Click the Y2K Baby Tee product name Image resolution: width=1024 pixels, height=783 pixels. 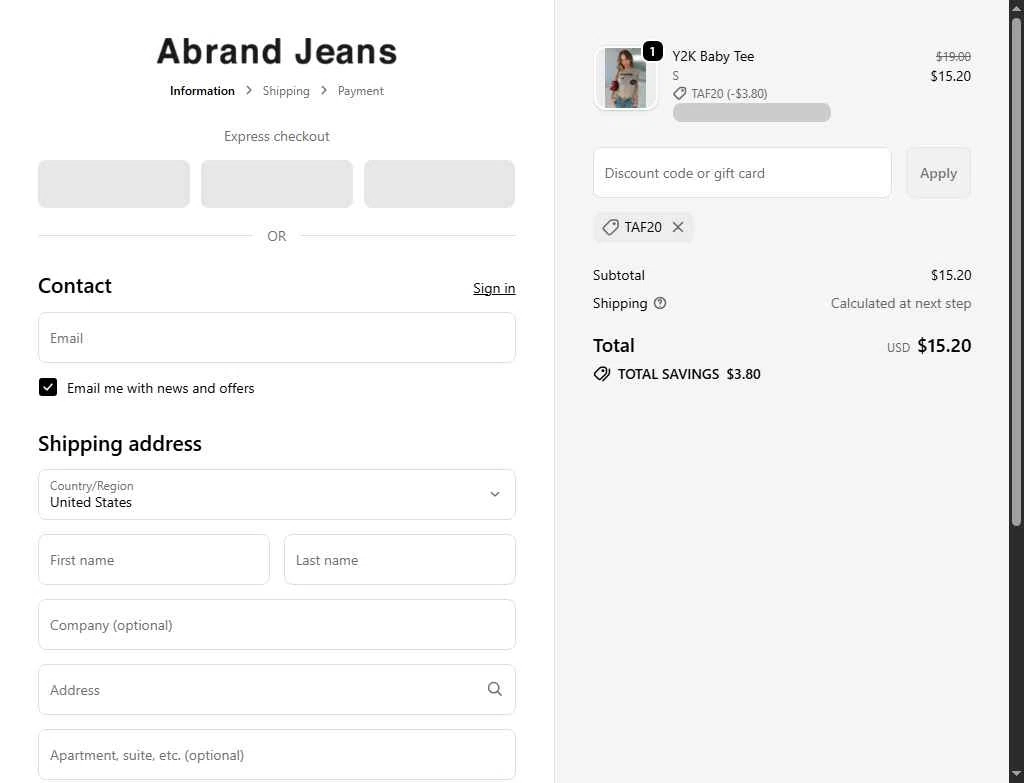click(x=713, y=57)
